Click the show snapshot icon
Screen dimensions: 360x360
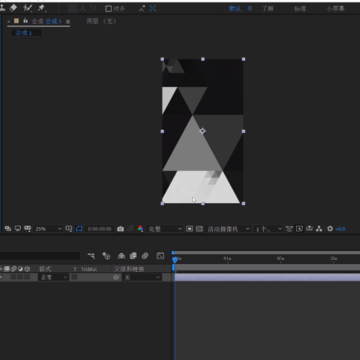tap(130, 229)
